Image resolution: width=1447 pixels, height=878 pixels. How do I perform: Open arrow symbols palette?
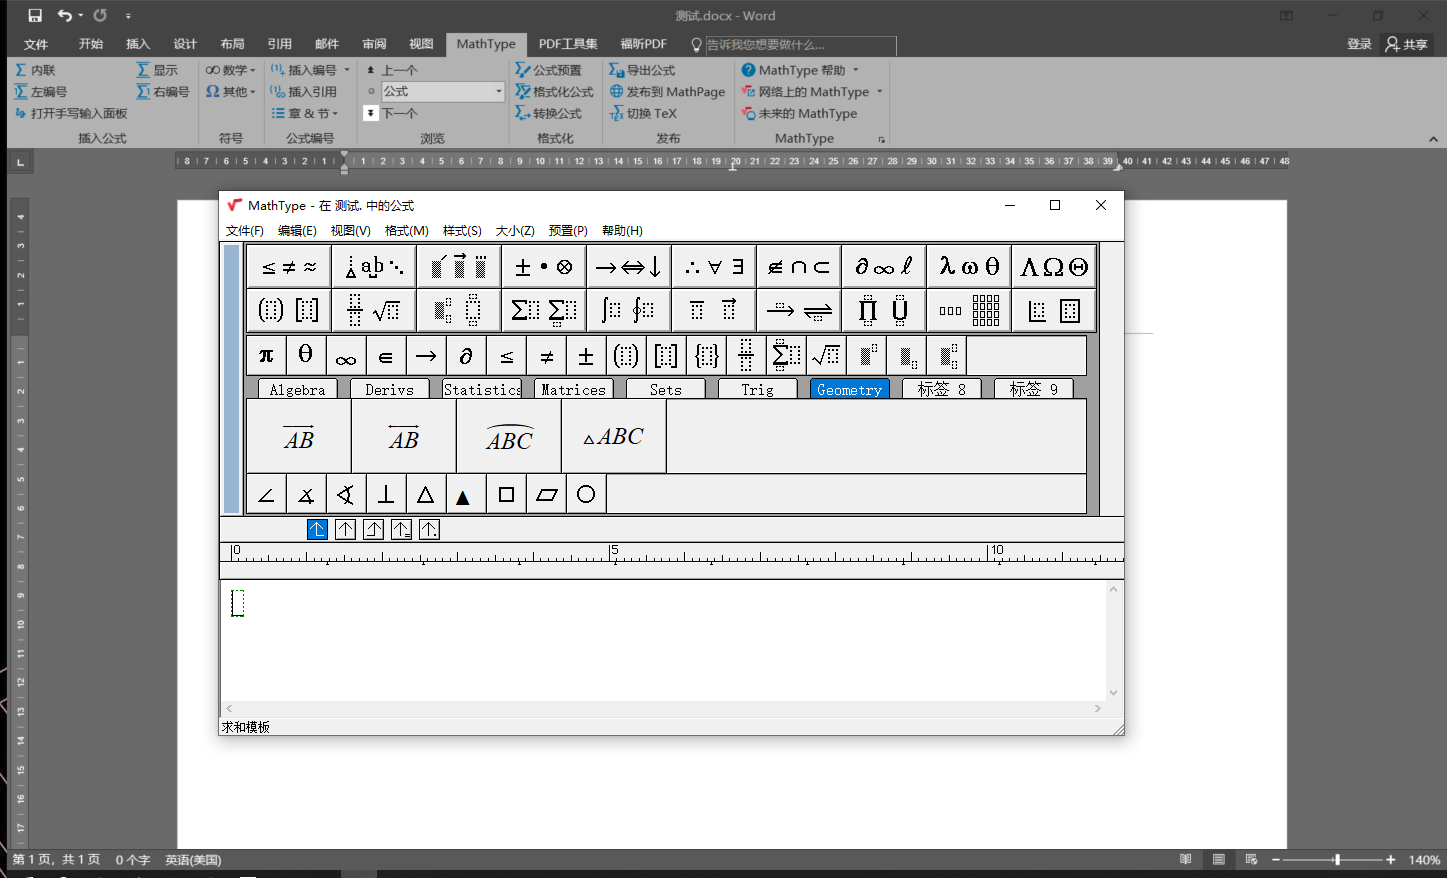point(628,267)
